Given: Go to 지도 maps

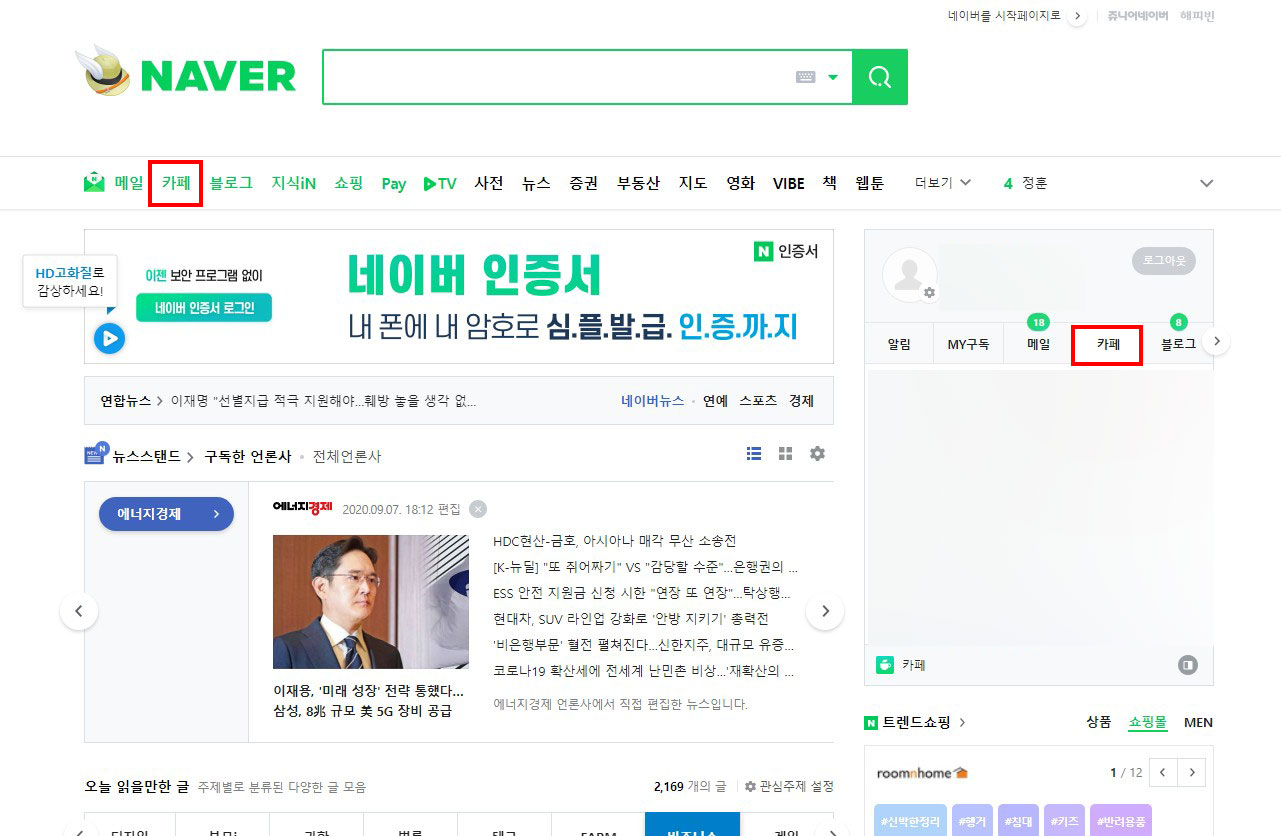Looking at the screenshot, I should (x=693, y=183).
